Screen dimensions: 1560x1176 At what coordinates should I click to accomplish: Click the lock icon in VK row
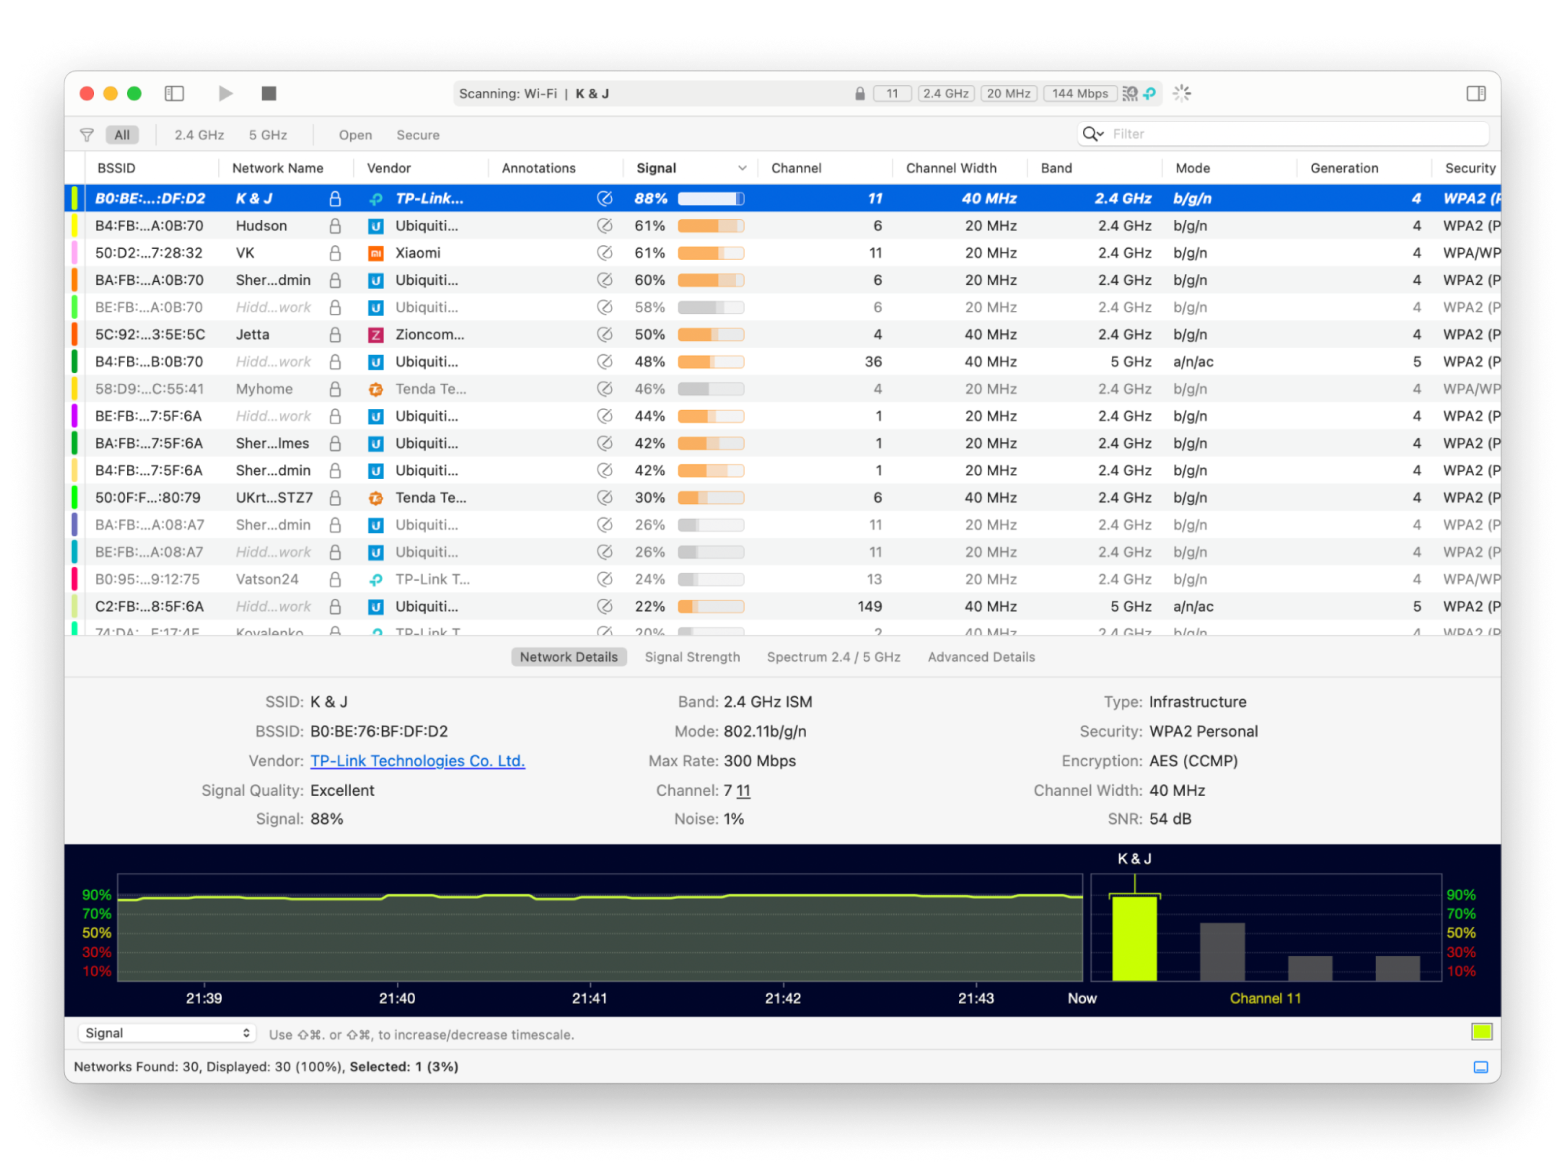335,253
